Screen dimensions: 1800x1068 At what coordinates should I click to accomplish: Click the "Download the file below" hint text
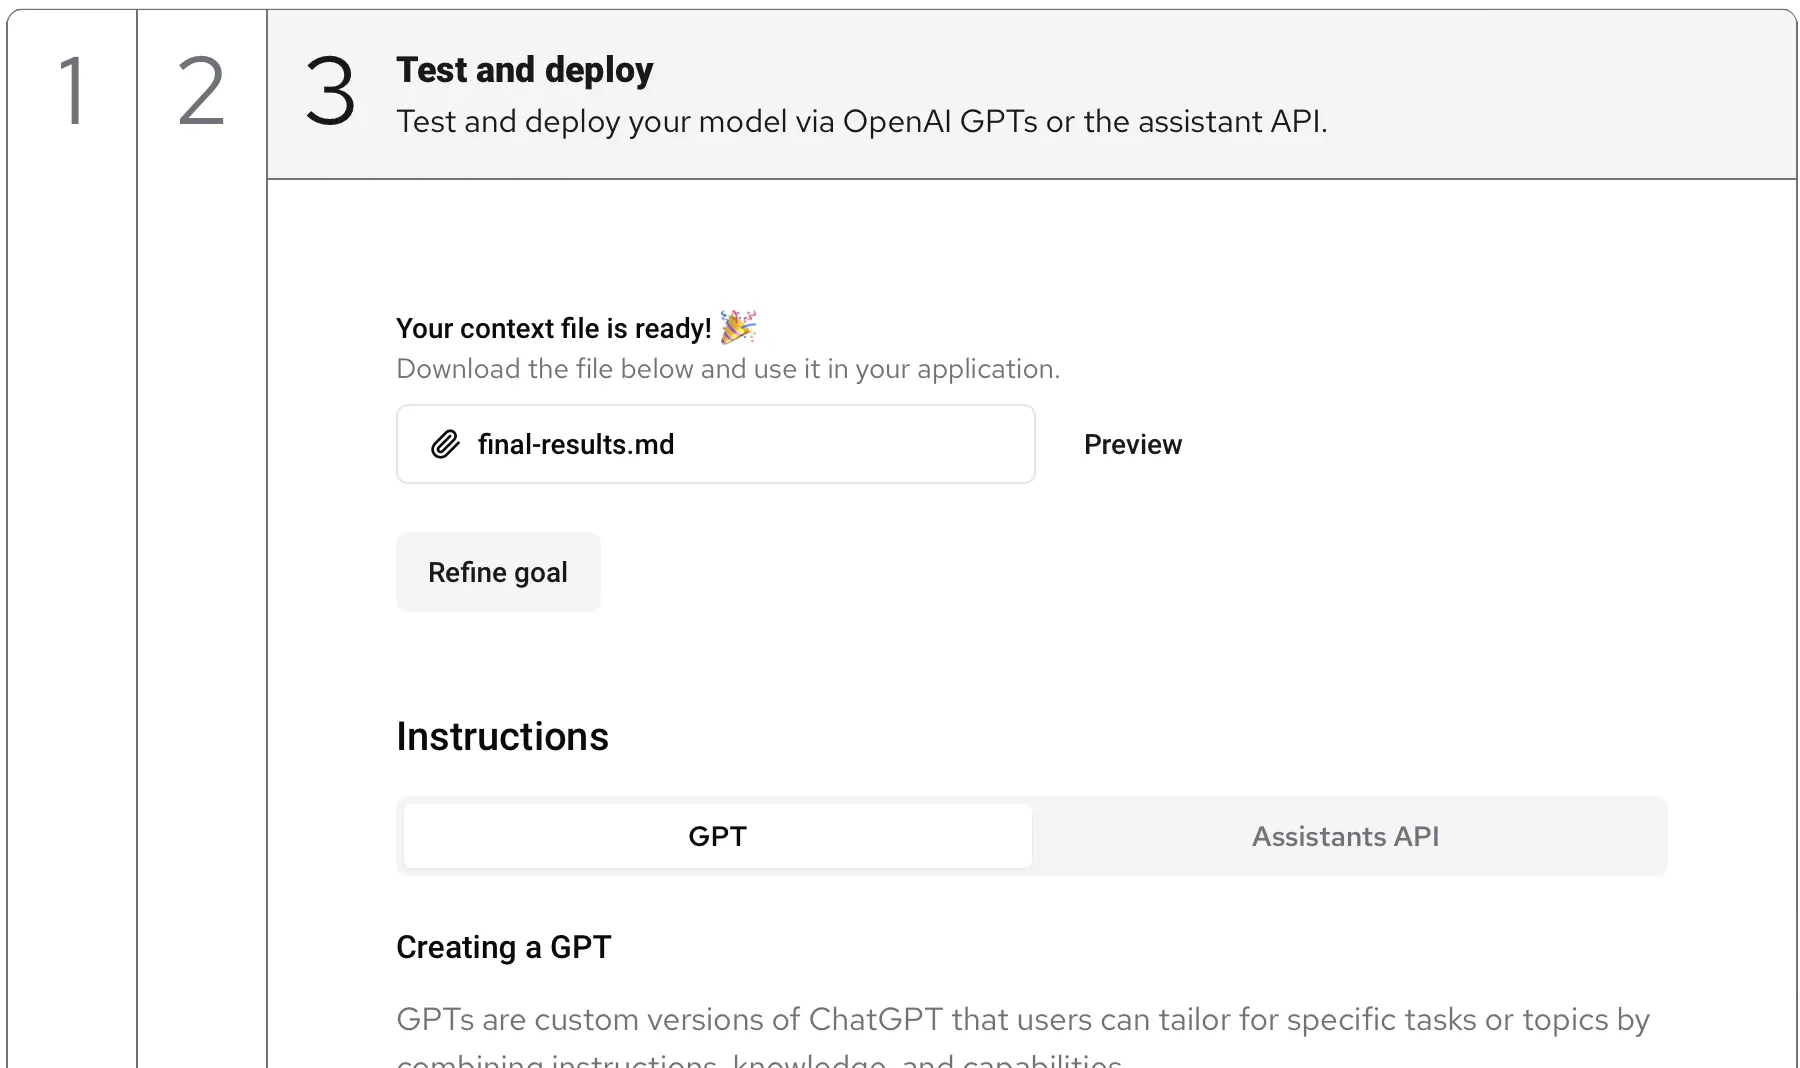[x=727, y=369]
